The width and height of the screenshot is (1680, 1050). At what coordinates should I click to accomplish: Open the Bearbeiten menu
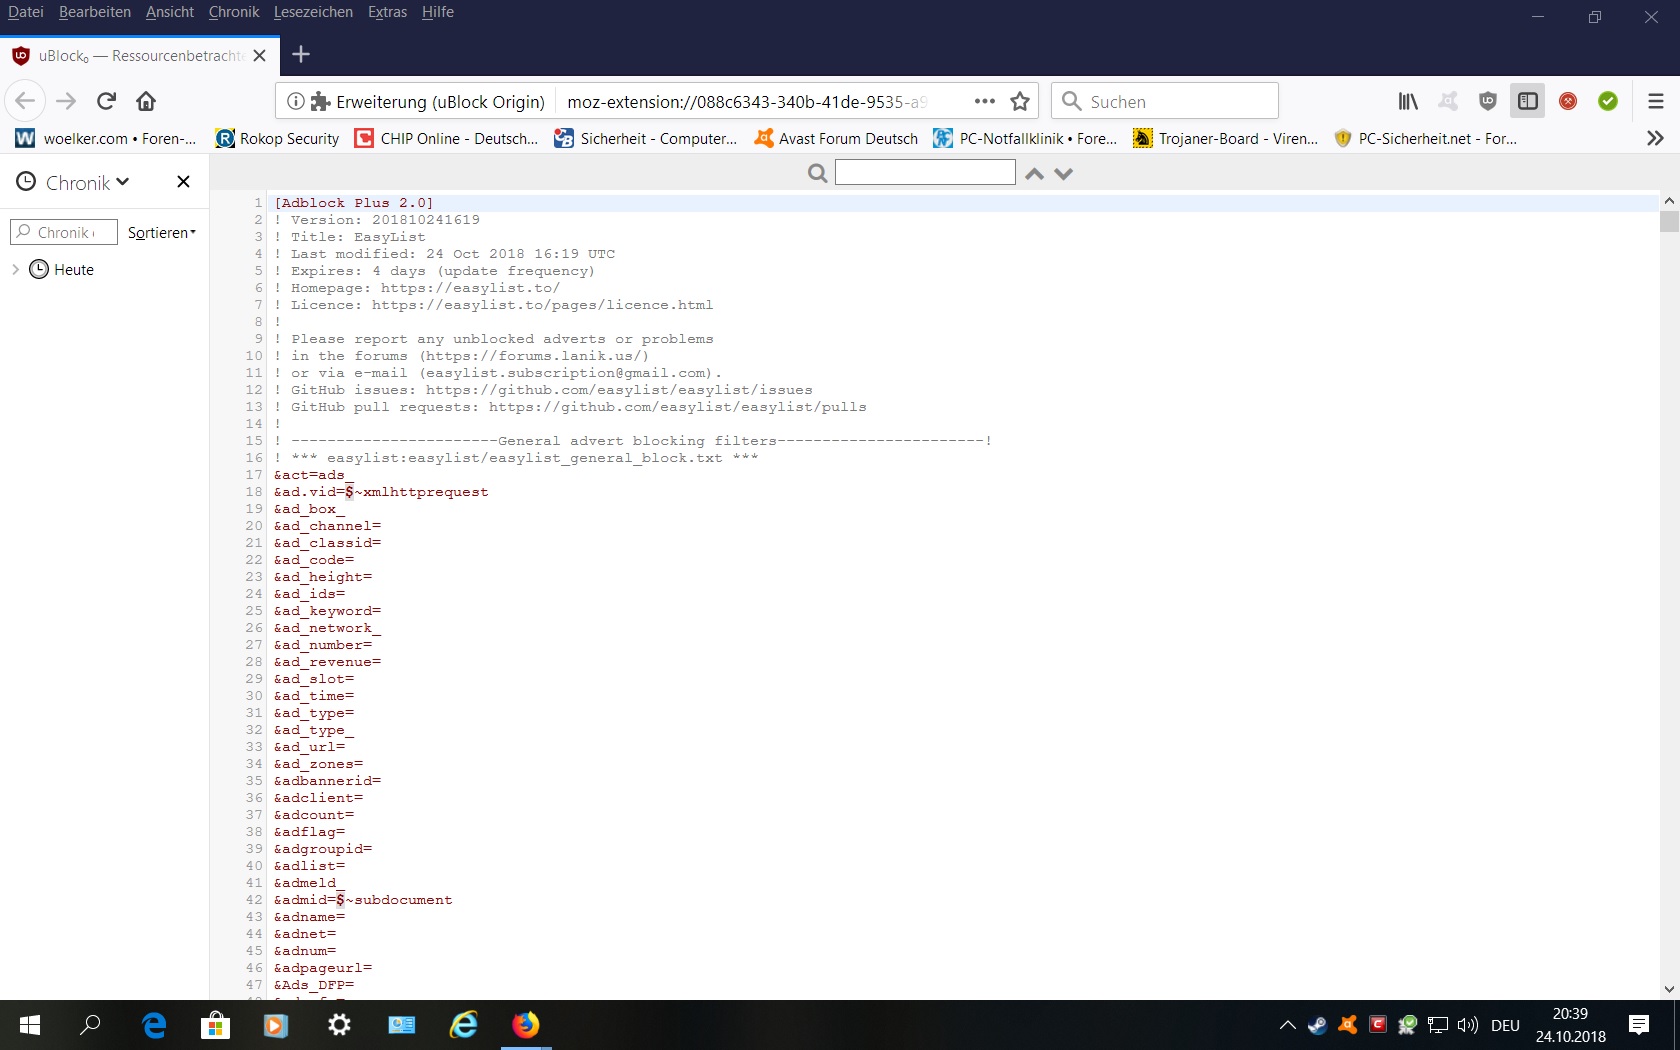(95, 12)
